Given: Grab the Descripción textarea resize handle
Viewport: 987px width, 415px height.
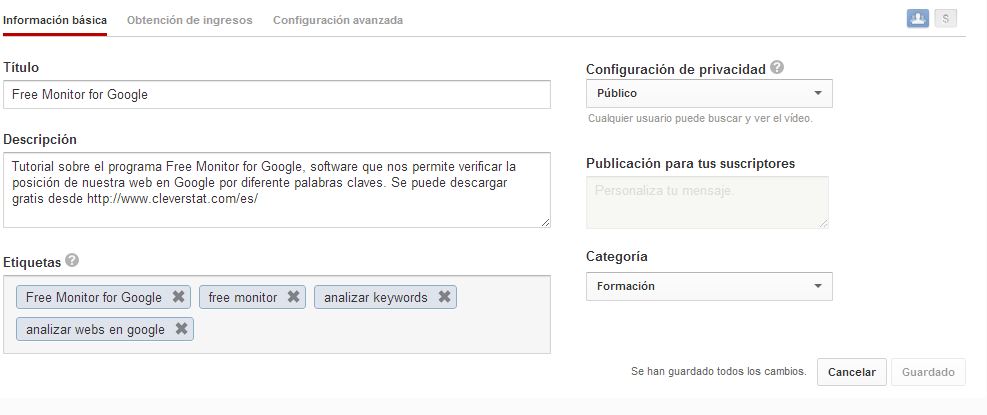Looking at the screenshot, I should pyautogui.click(x=545, y=222).
